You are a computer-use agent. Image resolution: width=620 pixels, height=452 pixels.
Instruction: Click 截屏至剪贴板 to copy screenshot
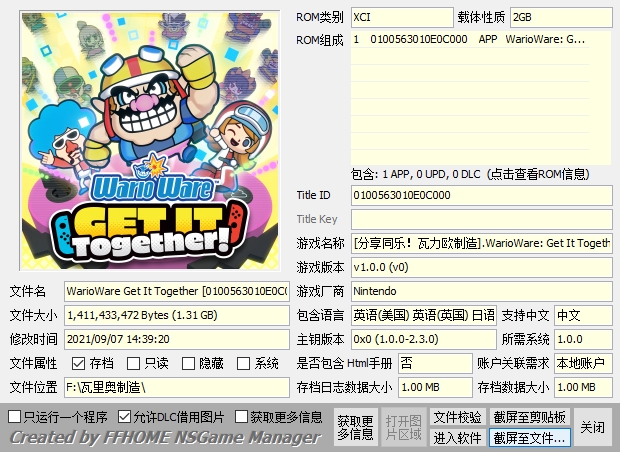[529, 416]
